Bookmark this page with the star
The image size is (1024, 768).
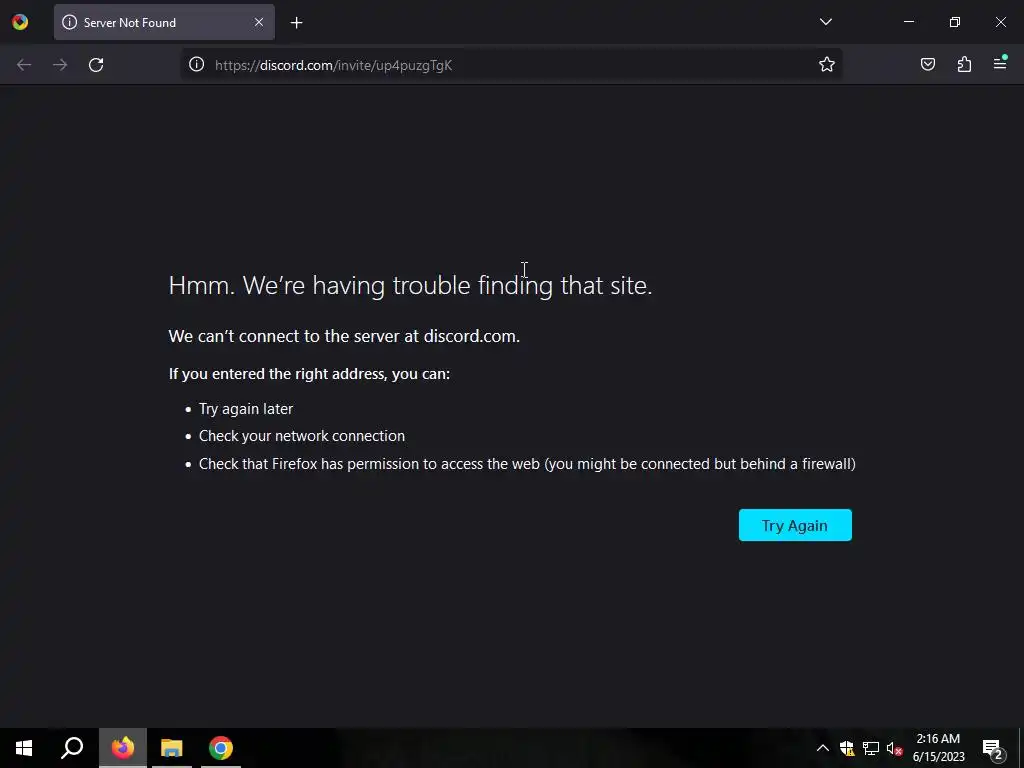[827, 64]
